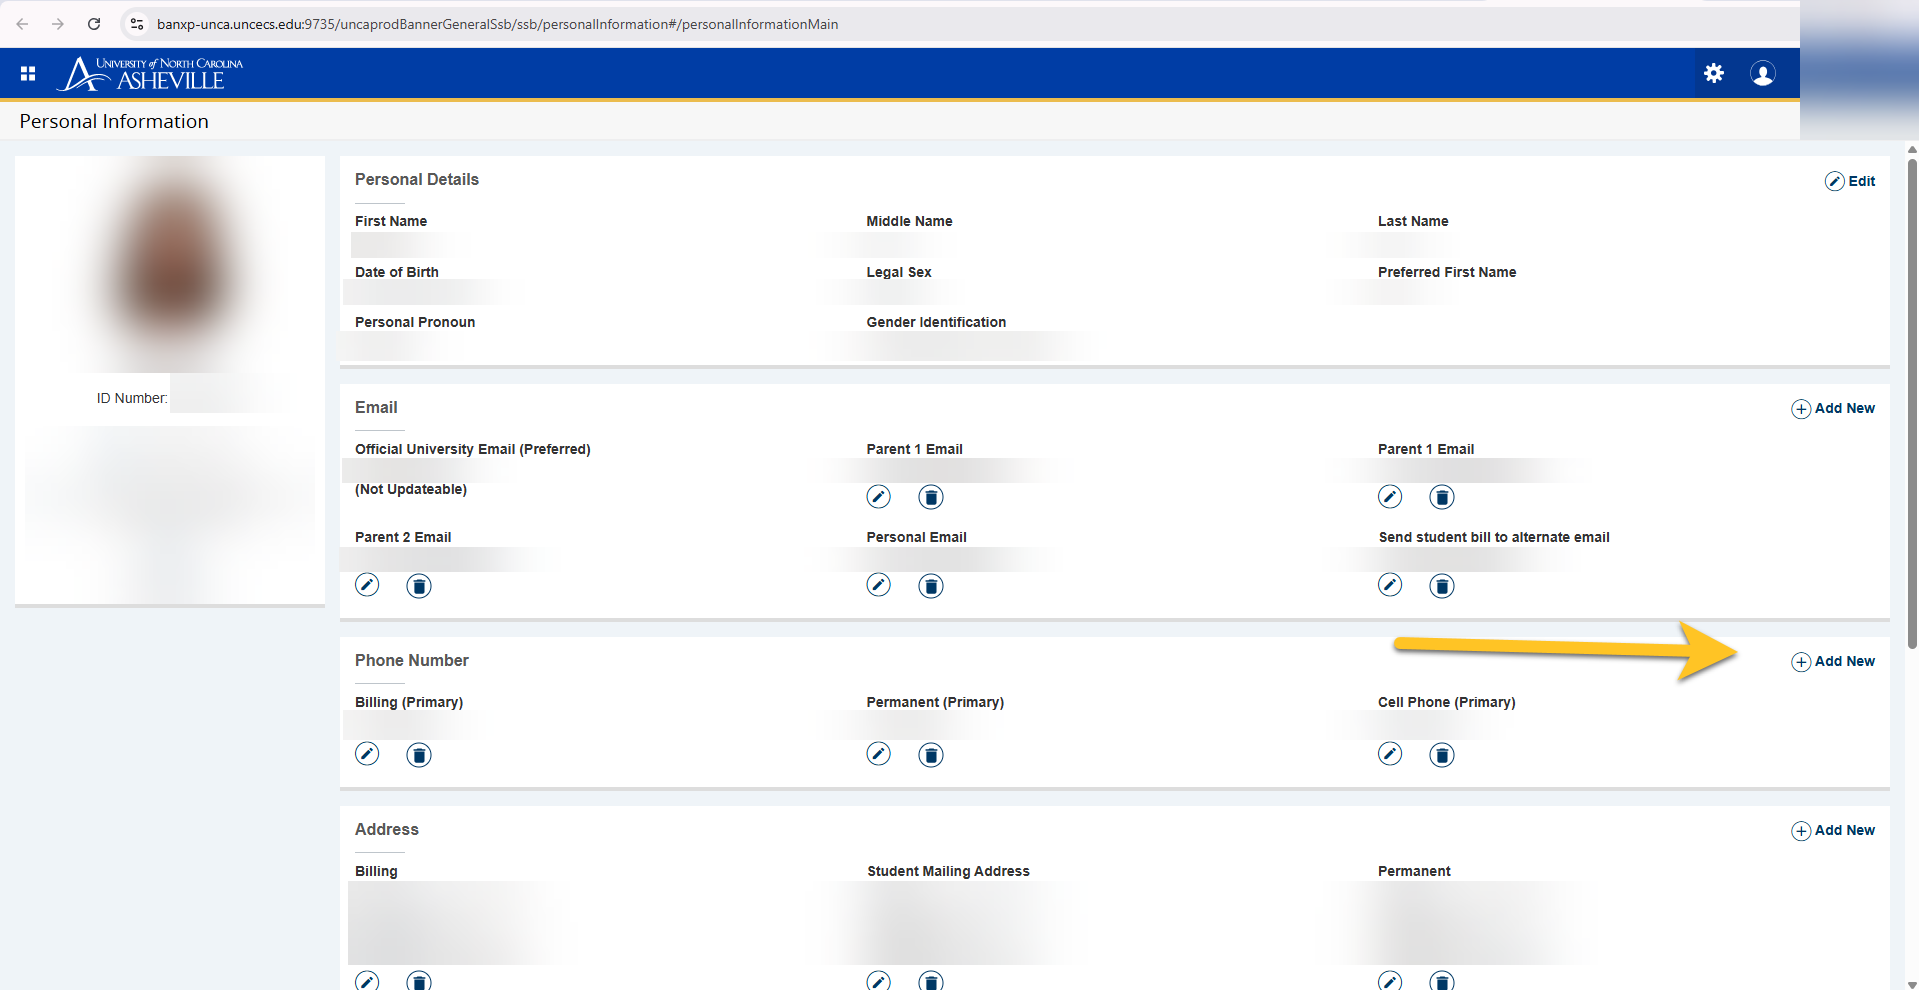Image resolution: width=1919 pixels, height=990 pixels.
Task: Edit the Billing (Primary) phone number
Action: pyautogui.click(x=367, y=754)
